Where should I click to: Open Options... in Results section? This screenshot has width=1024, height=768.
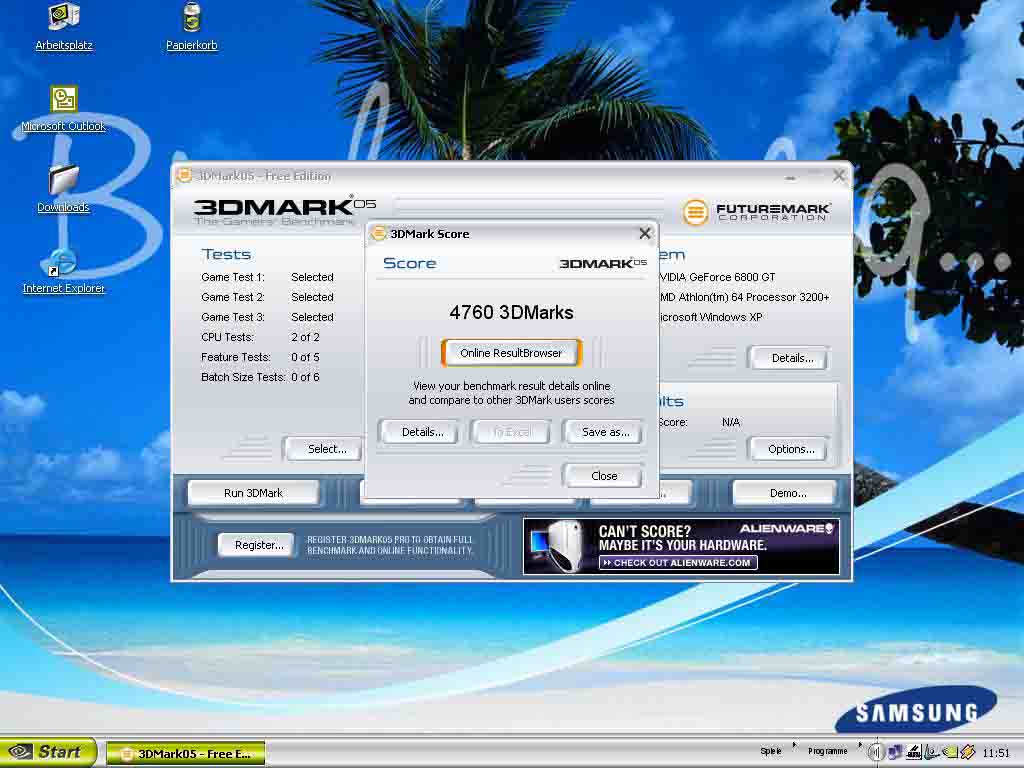790,449
